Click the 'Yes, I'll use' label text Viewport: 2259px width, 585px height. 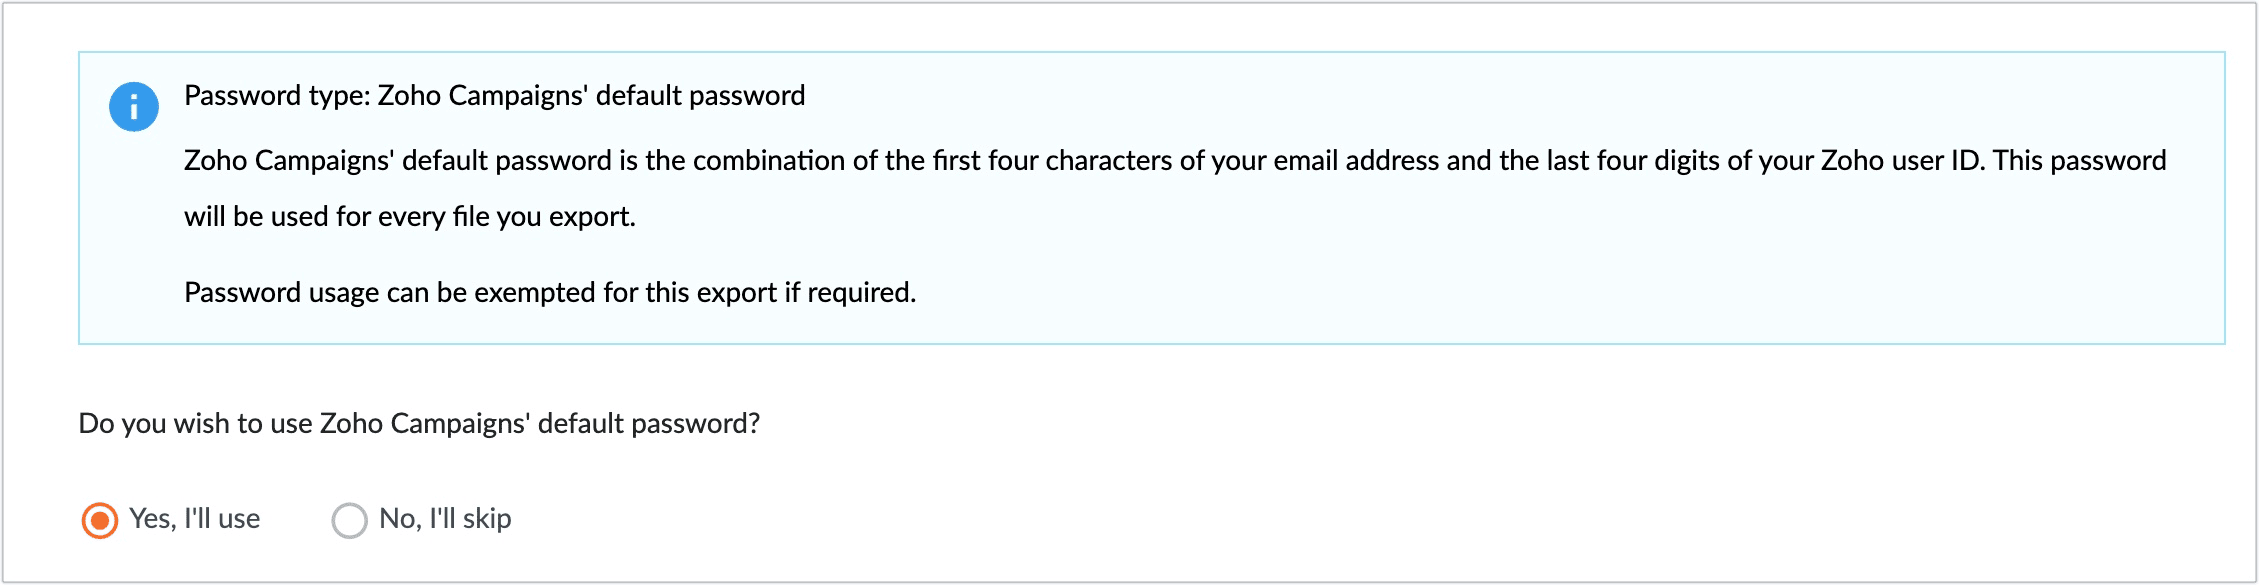coord(194,519)
